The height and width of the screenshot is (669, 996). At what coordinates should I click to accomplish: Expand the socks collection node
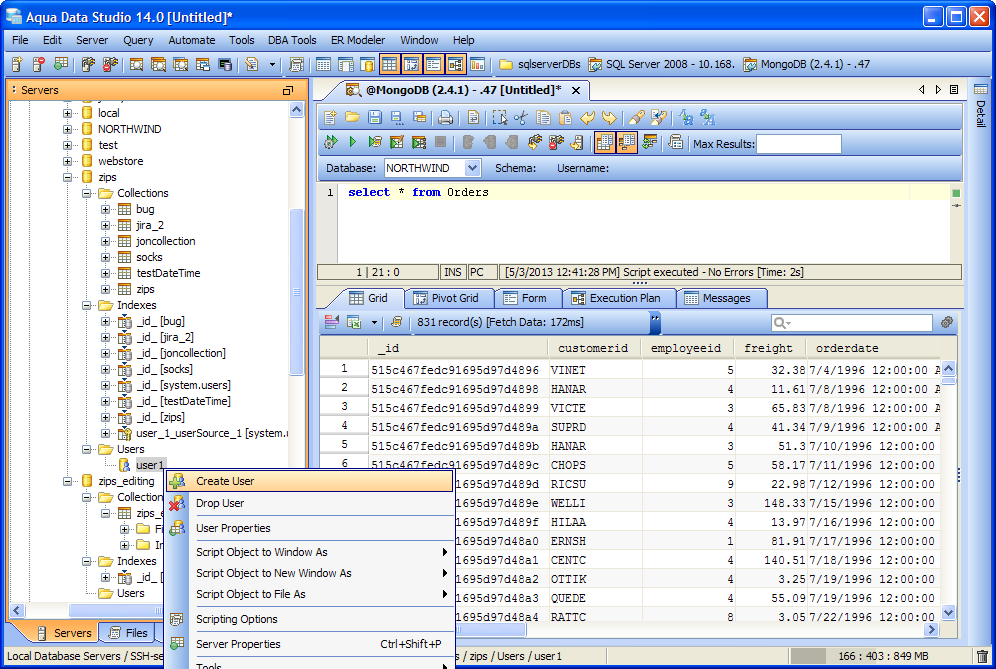pos(105,257)
